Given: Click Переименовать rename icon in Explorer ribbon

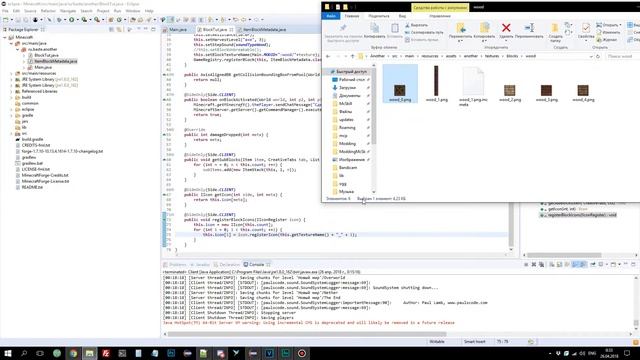Looking at the screenshot, I should (529, 28).
